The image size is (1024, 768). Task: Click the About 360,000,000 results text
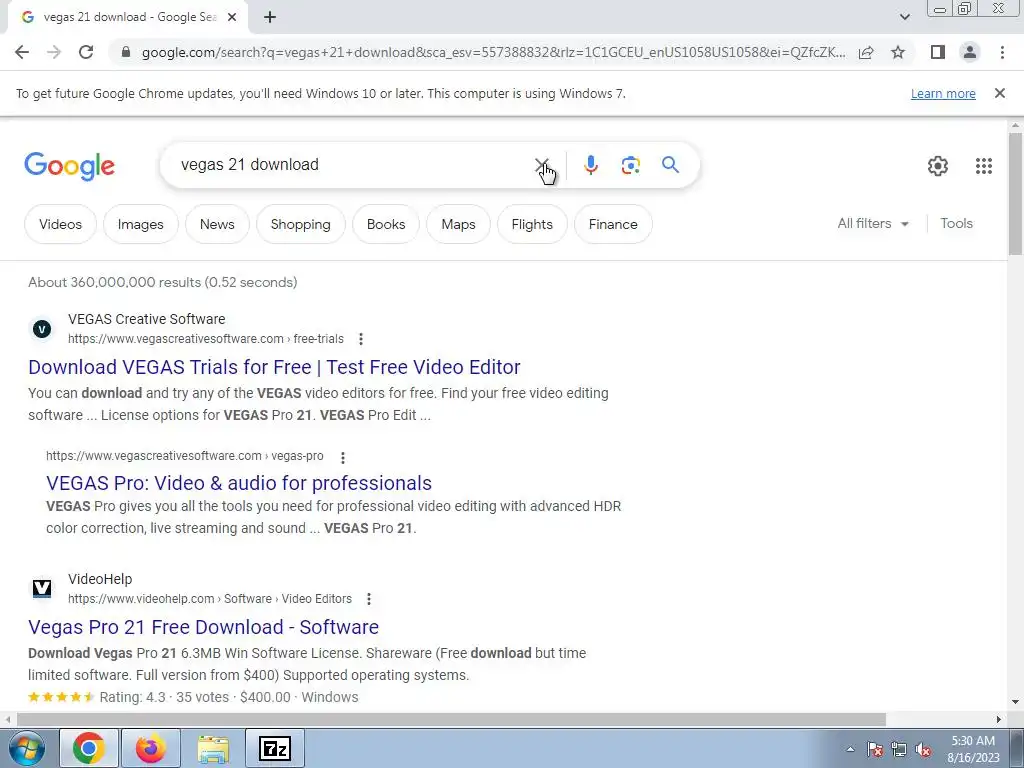click(x=163, y=282)
